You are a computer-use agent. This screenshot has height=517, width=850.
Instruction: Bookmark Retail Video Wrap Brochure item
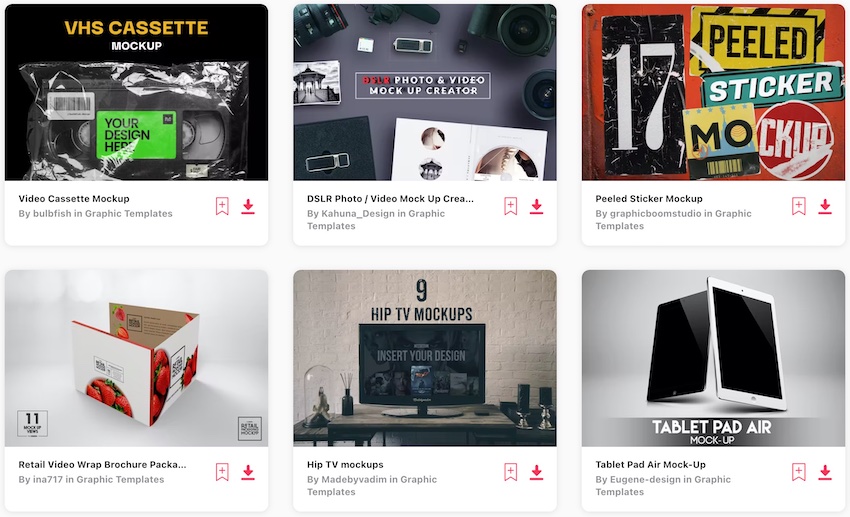(x=222, y=472)
